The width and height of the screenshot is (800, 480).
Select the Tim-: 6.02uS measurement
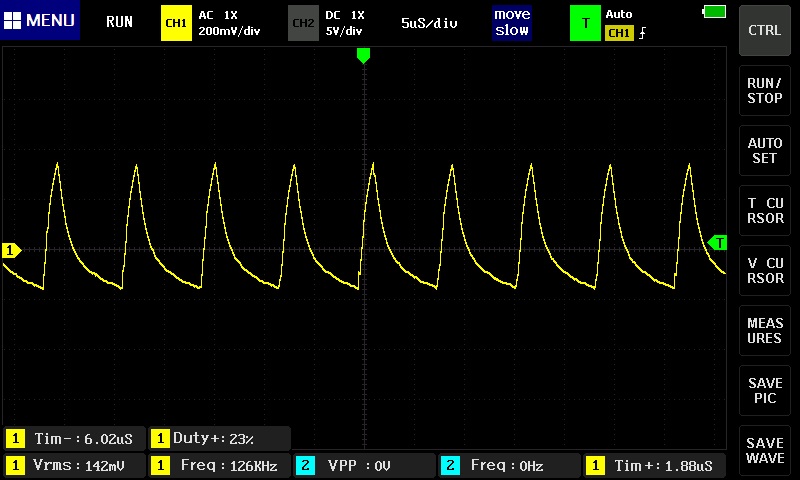74,439
